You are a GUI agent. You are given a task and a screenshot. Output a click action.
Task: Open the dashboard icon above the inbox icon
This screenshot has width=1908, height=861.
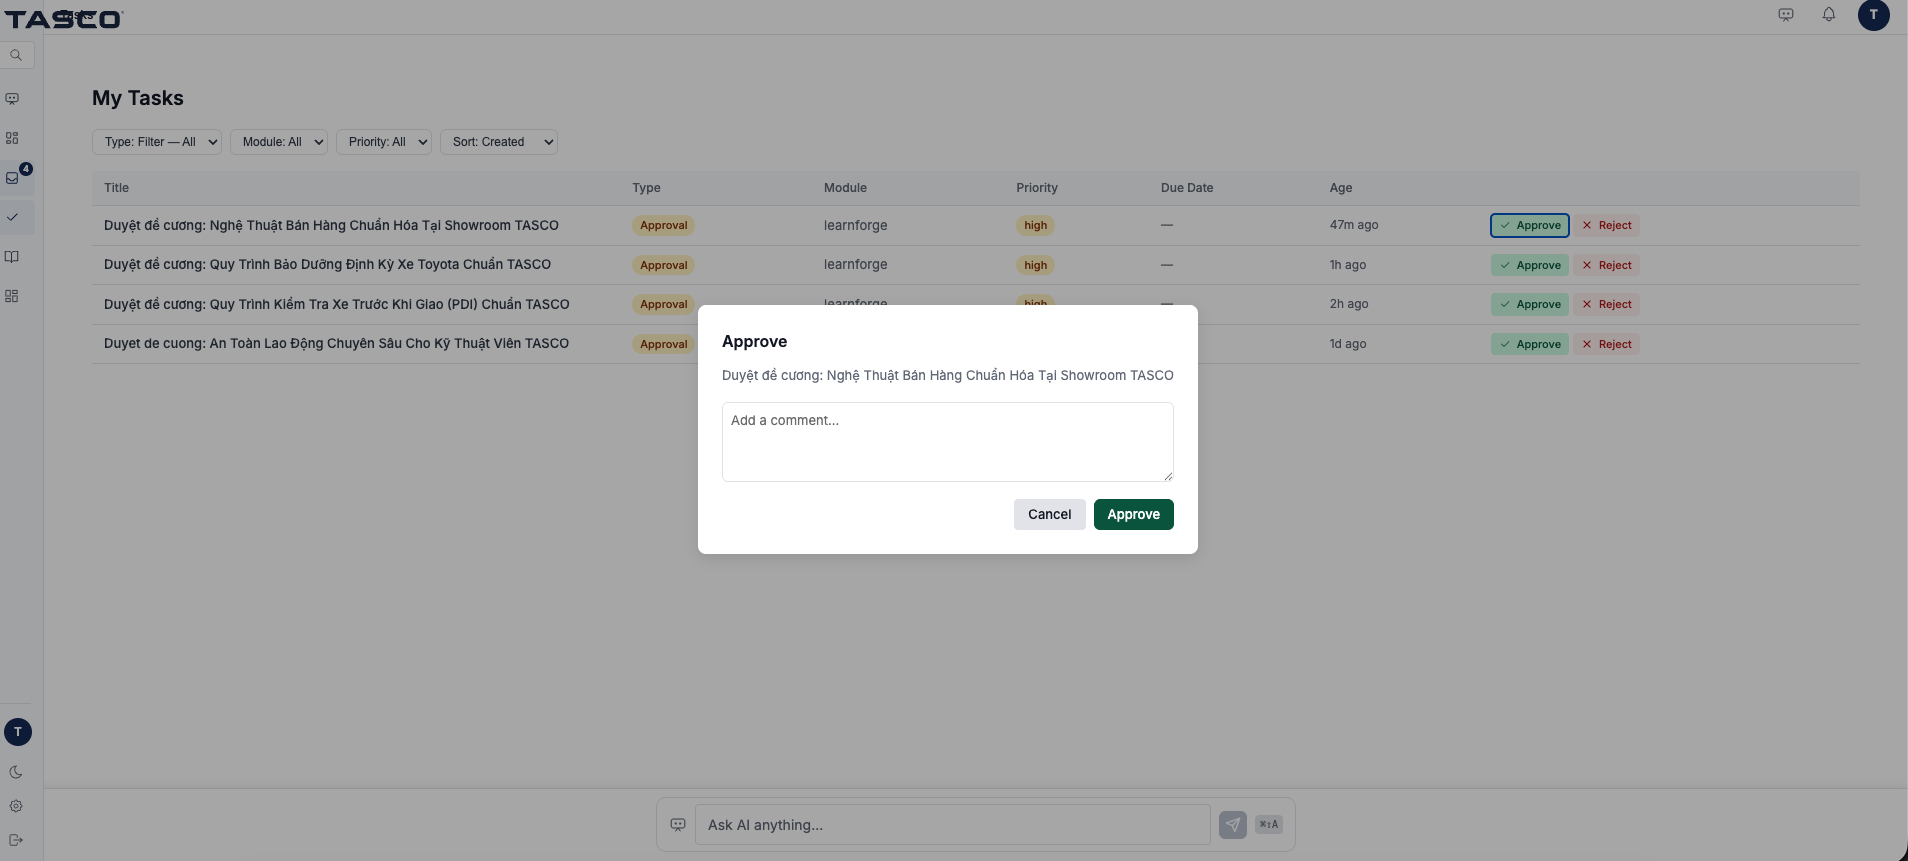pyautogui.click(x=12, y=138)
